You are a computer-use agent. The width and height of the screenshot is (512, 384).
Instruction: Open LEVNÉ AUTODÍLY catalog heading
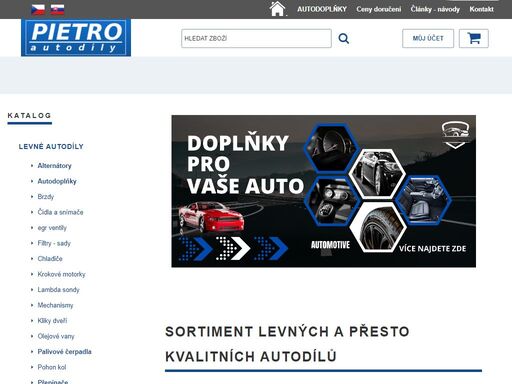pos(51,147)
